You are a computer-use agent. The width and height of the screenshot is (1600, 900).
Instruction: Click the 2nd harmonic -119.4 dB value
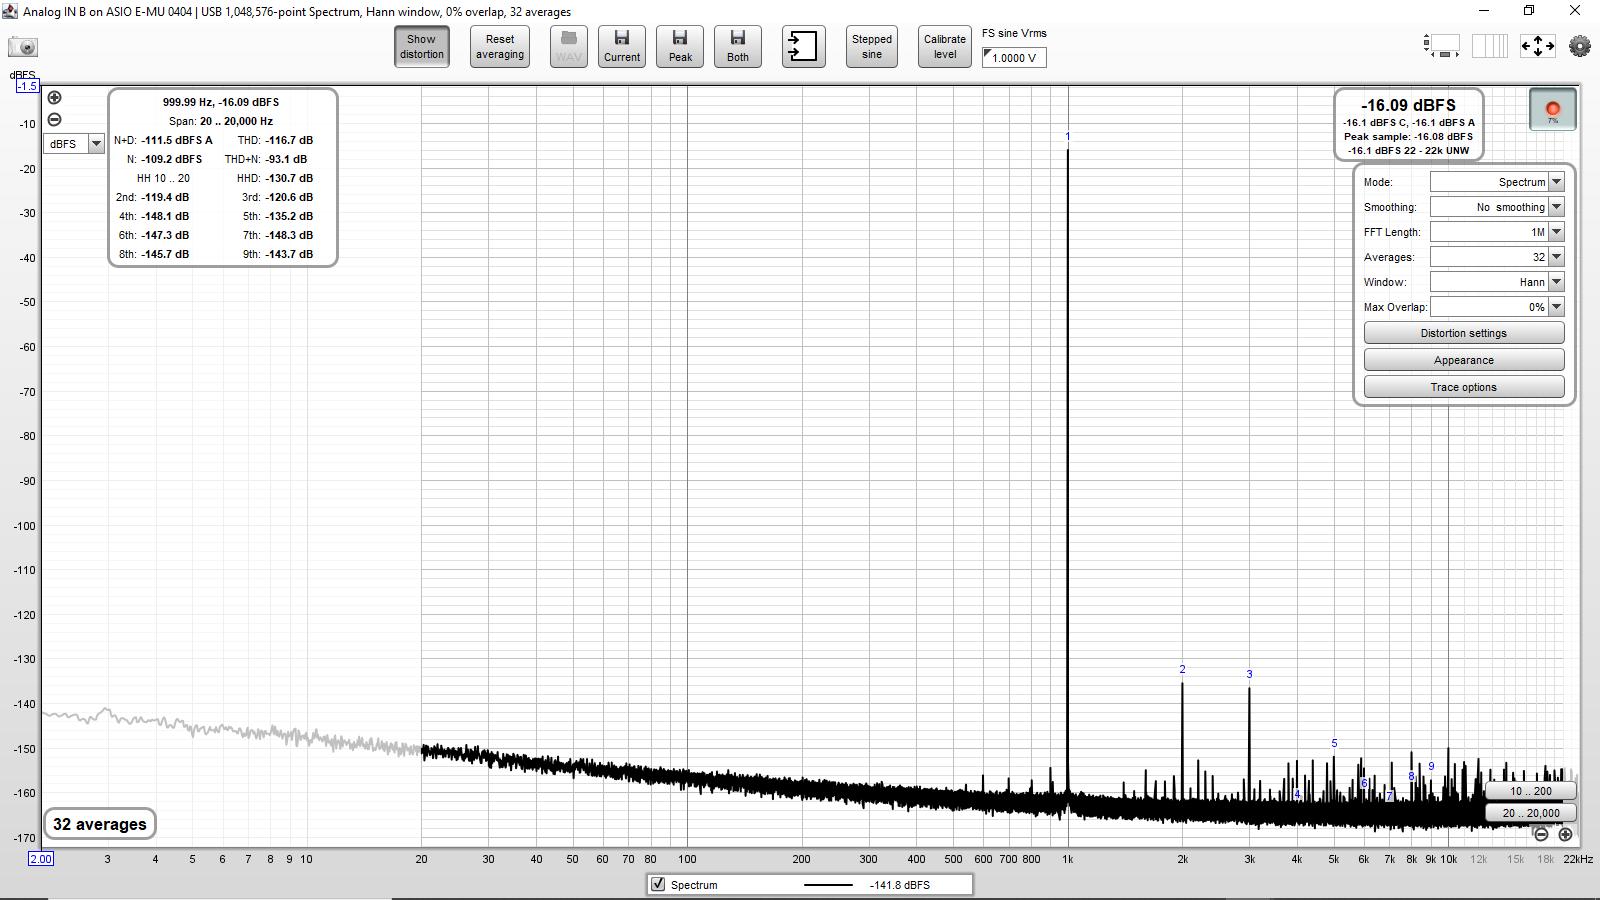click(165, 197)
